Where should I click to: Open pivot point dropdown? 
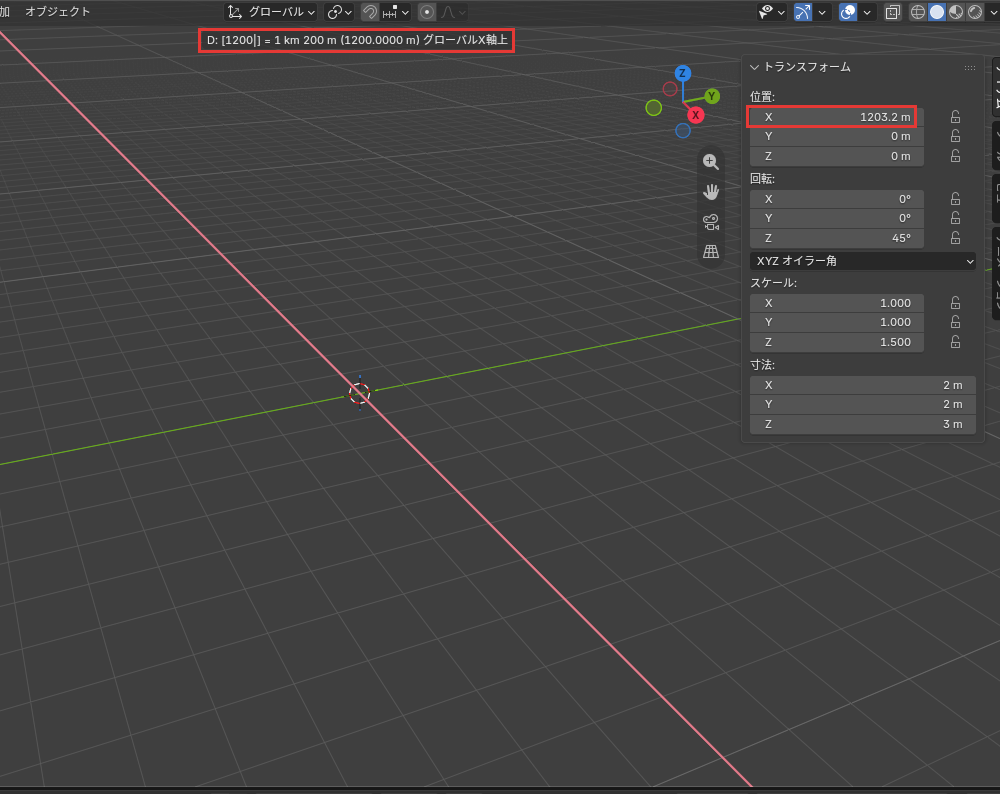click(x=339, y=12)
